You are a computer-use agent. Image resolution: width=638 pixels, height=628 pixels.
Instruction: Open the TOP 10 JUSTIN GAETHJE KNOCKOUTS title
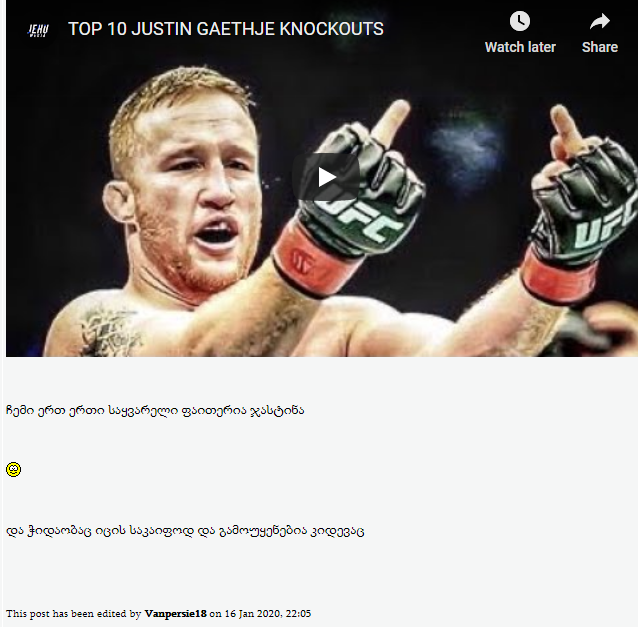[x=226, y=29]
